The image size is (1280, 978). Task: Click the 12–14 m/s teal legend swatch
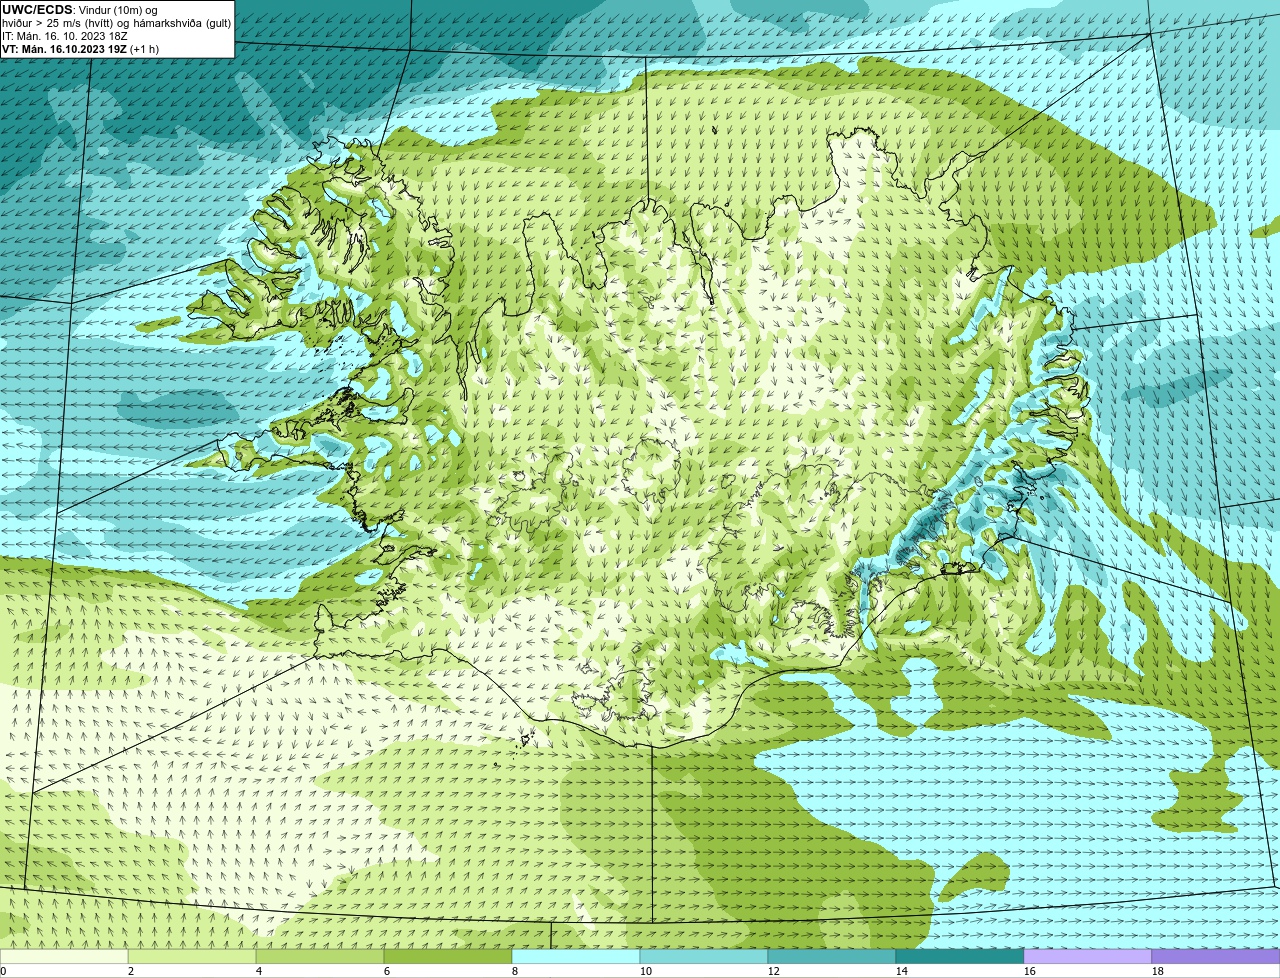pos(832,956)
